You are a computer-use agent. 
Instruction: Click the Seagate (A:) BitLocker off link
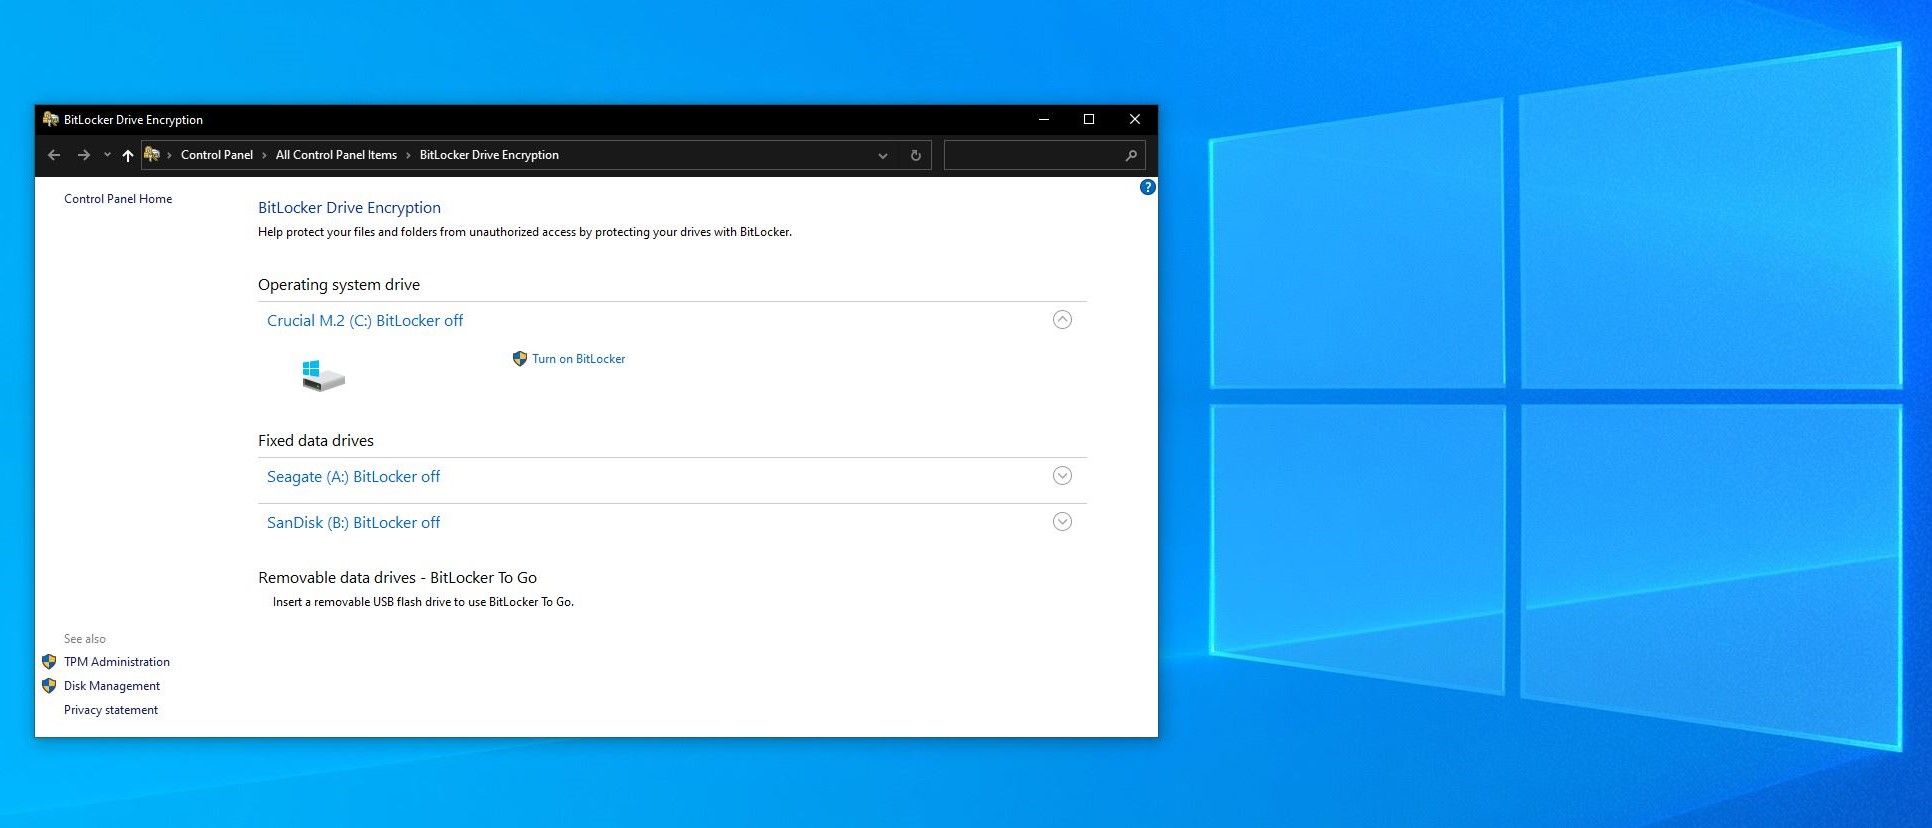pos(353,477)
